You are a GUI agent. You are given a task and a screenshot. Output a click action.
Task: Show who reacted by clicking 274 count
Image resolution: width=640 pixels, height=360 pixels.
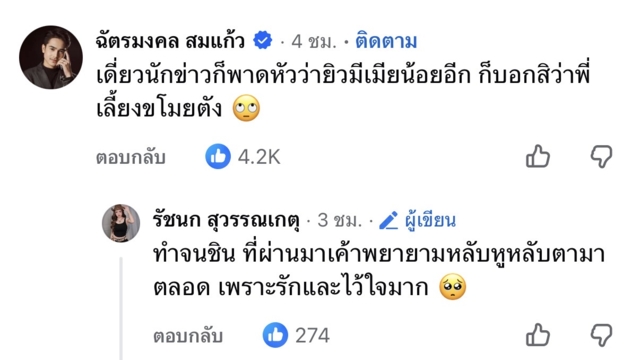pos(312,336)
